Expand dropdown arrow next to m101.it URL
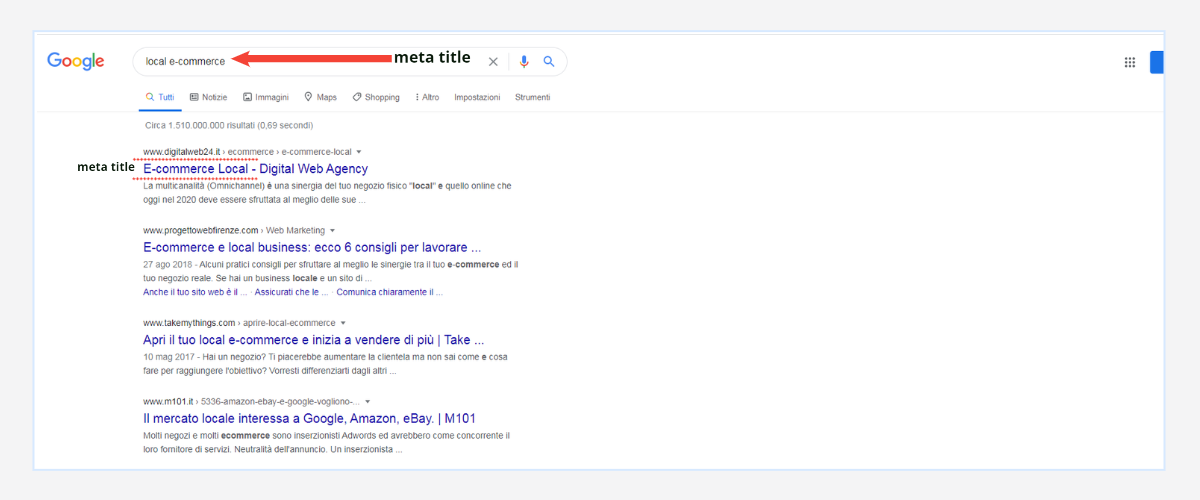The image size is (1200, 500). 368,401
